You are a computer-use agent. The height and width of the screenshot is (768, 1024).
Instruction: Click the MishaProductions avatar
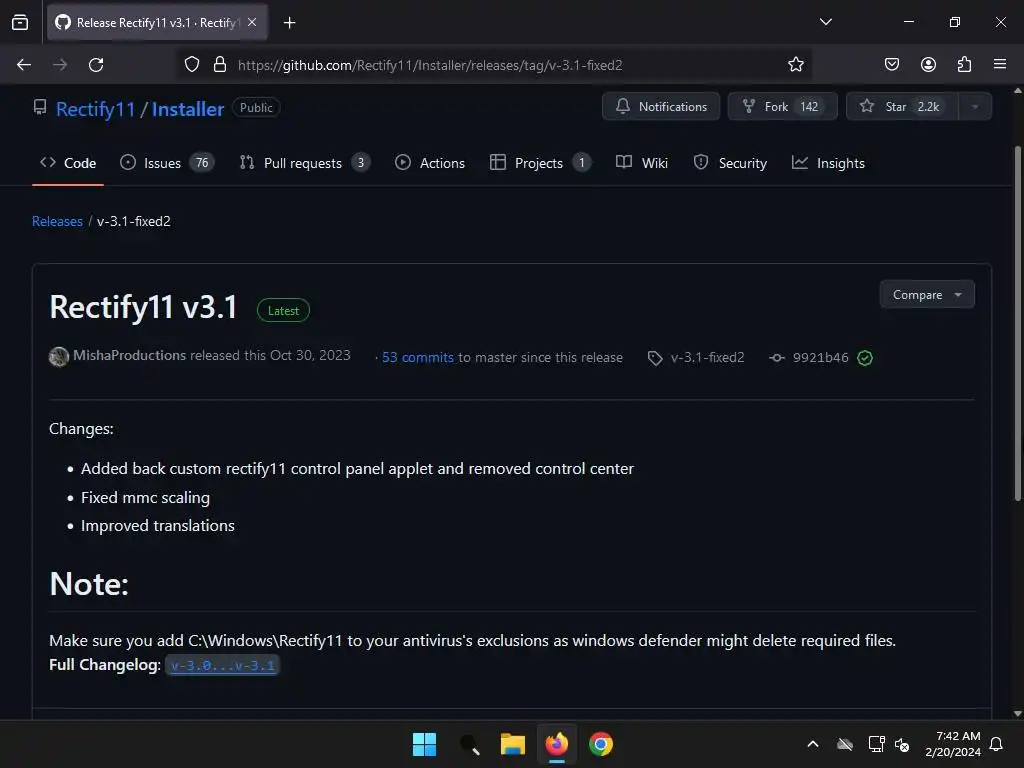coord(59,357)
